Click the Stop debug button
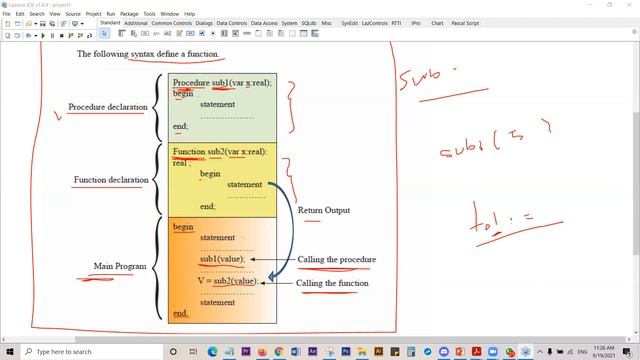 pyautogui.click(x=62, y=36)
